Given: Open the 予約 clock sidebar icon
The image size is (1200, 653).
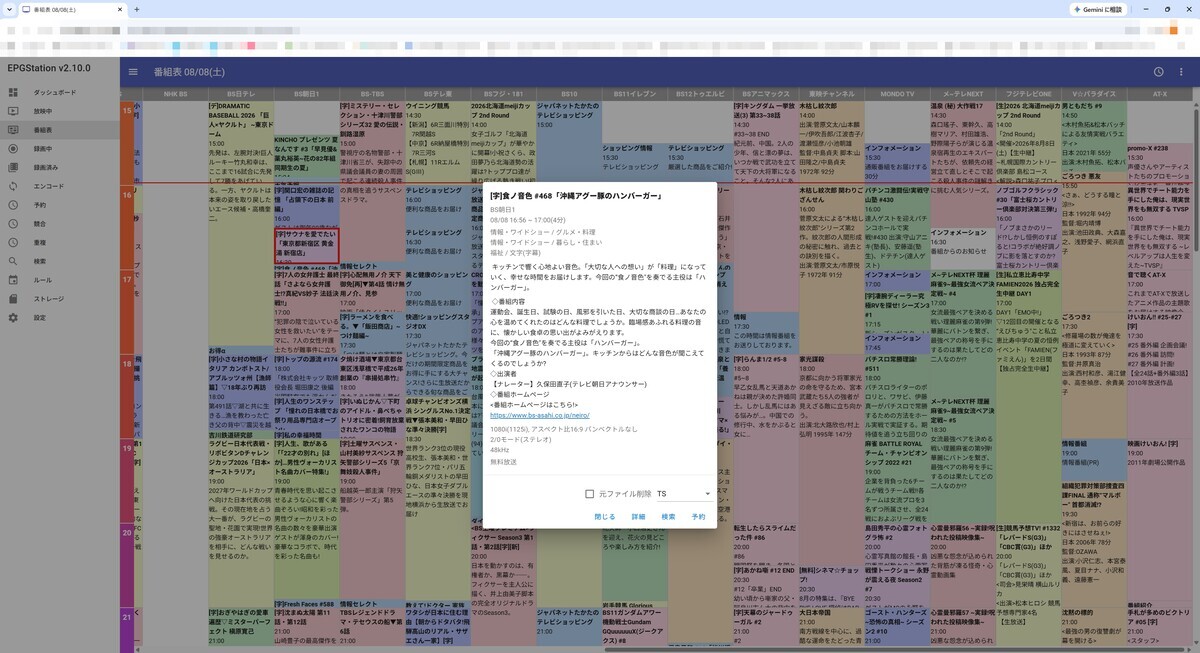Looking at the screenshot, I should tap(13, 205).
